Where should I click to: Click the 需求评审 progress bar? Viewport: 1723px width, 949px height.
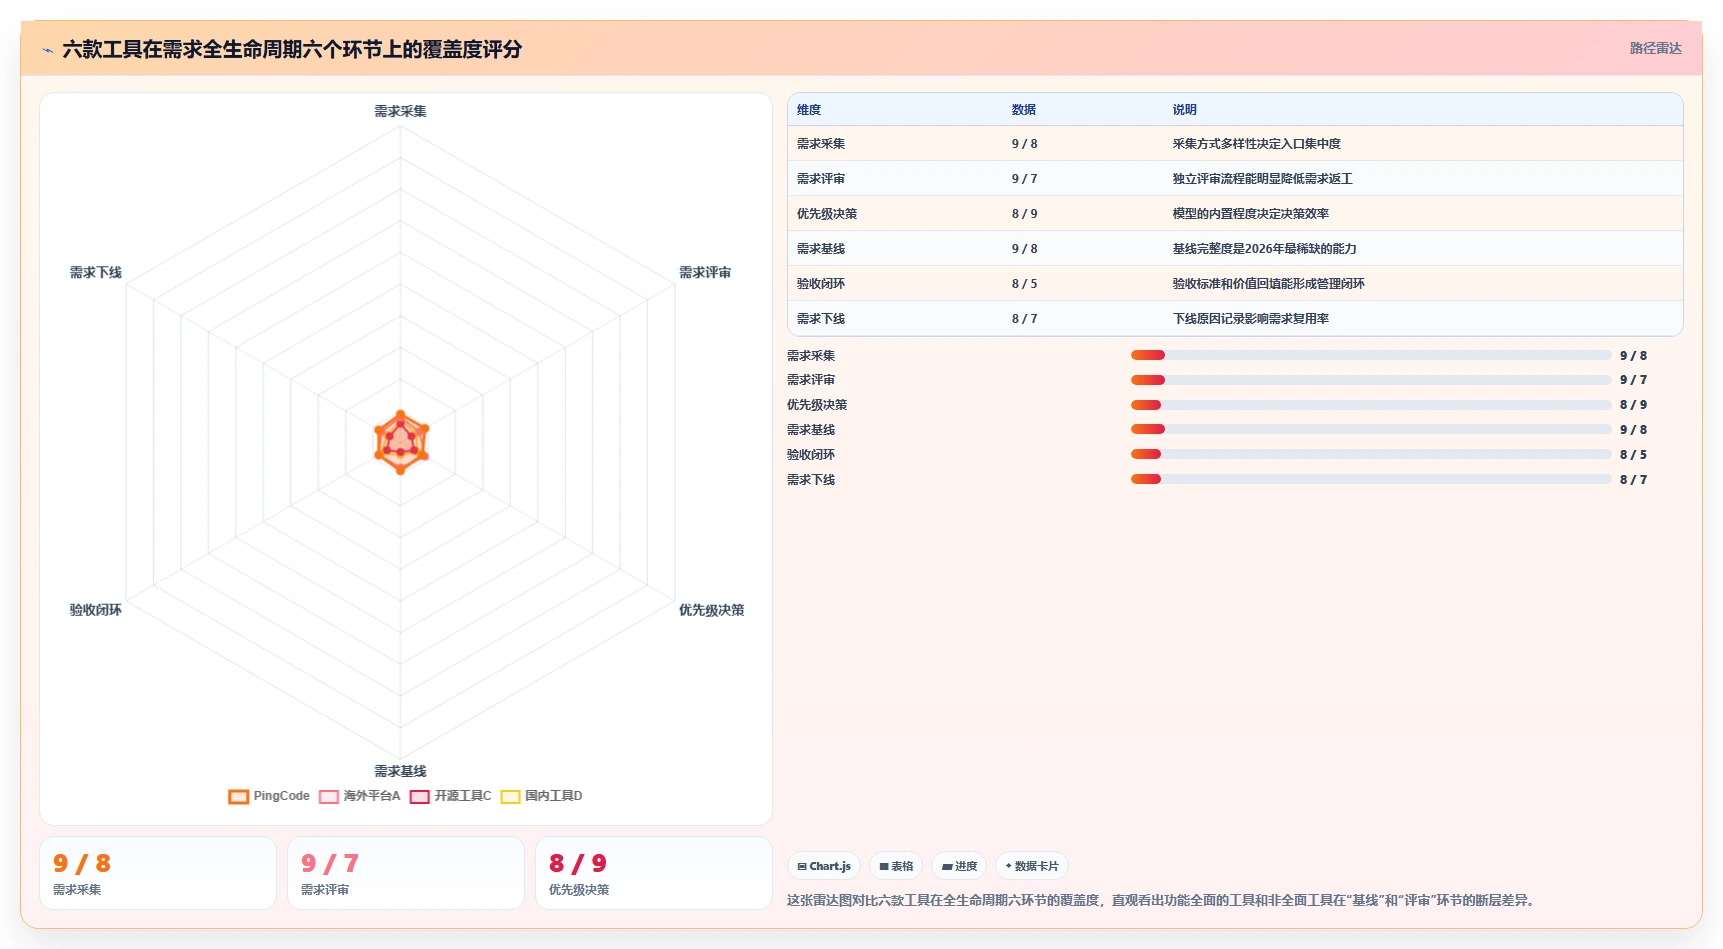tap(1371, 380)
